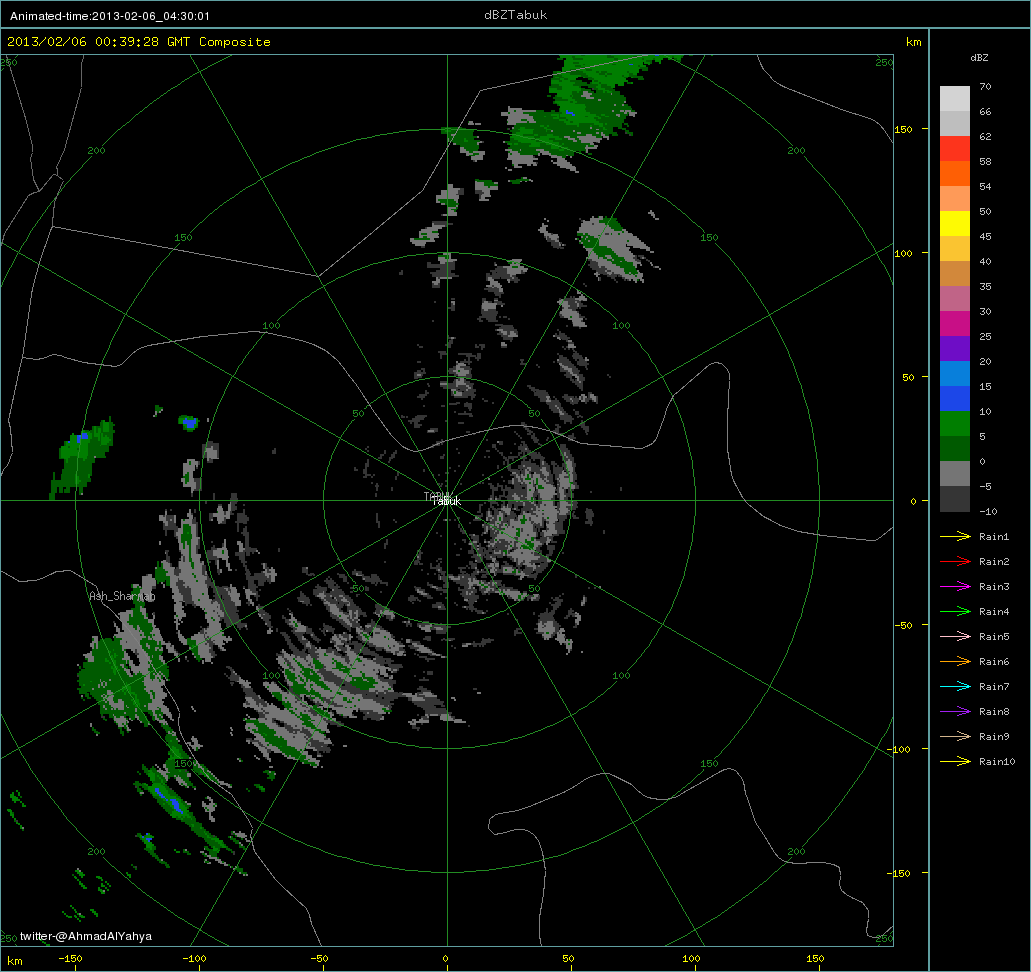Select the Rain5 legend label
The height and width of the screenshot is (972, 1031).
[x=994, y=637]
